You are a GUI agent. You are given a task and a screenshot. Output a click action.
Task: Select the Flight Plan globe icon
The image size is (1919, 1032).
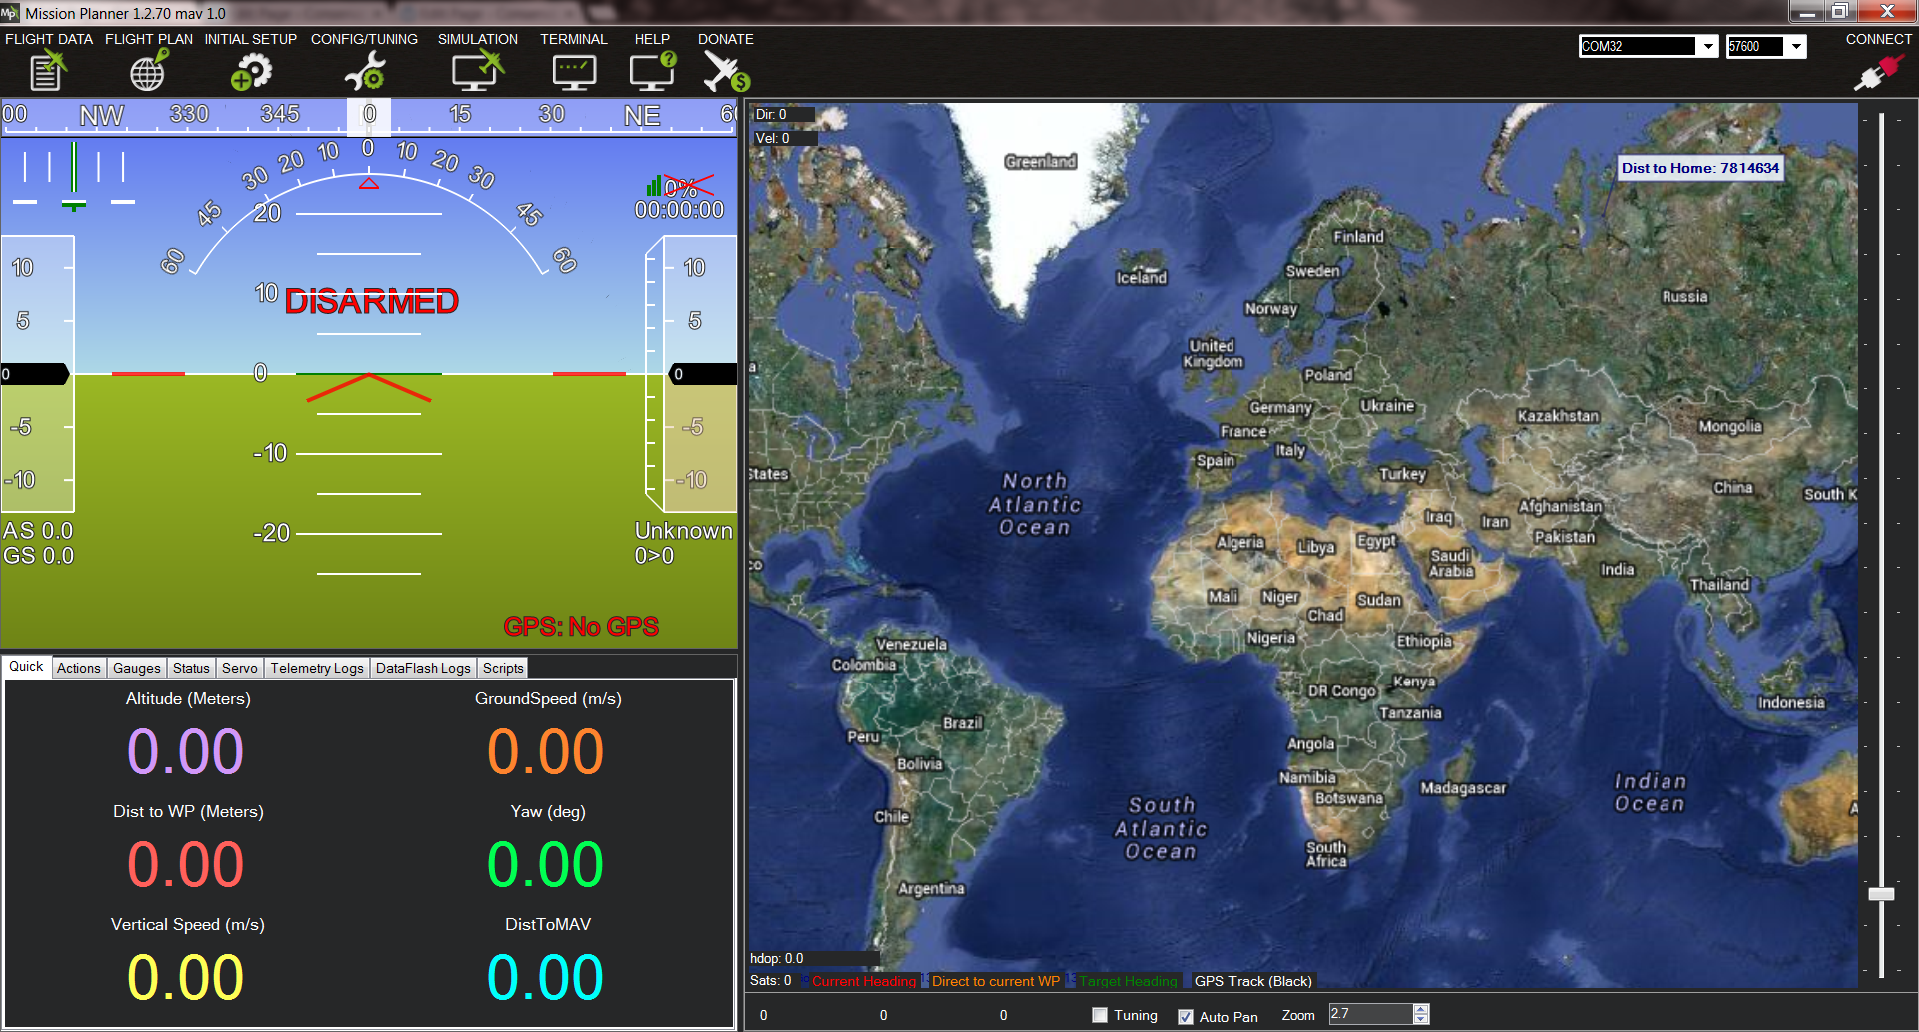pyautogui.click(x=147, y=70)
